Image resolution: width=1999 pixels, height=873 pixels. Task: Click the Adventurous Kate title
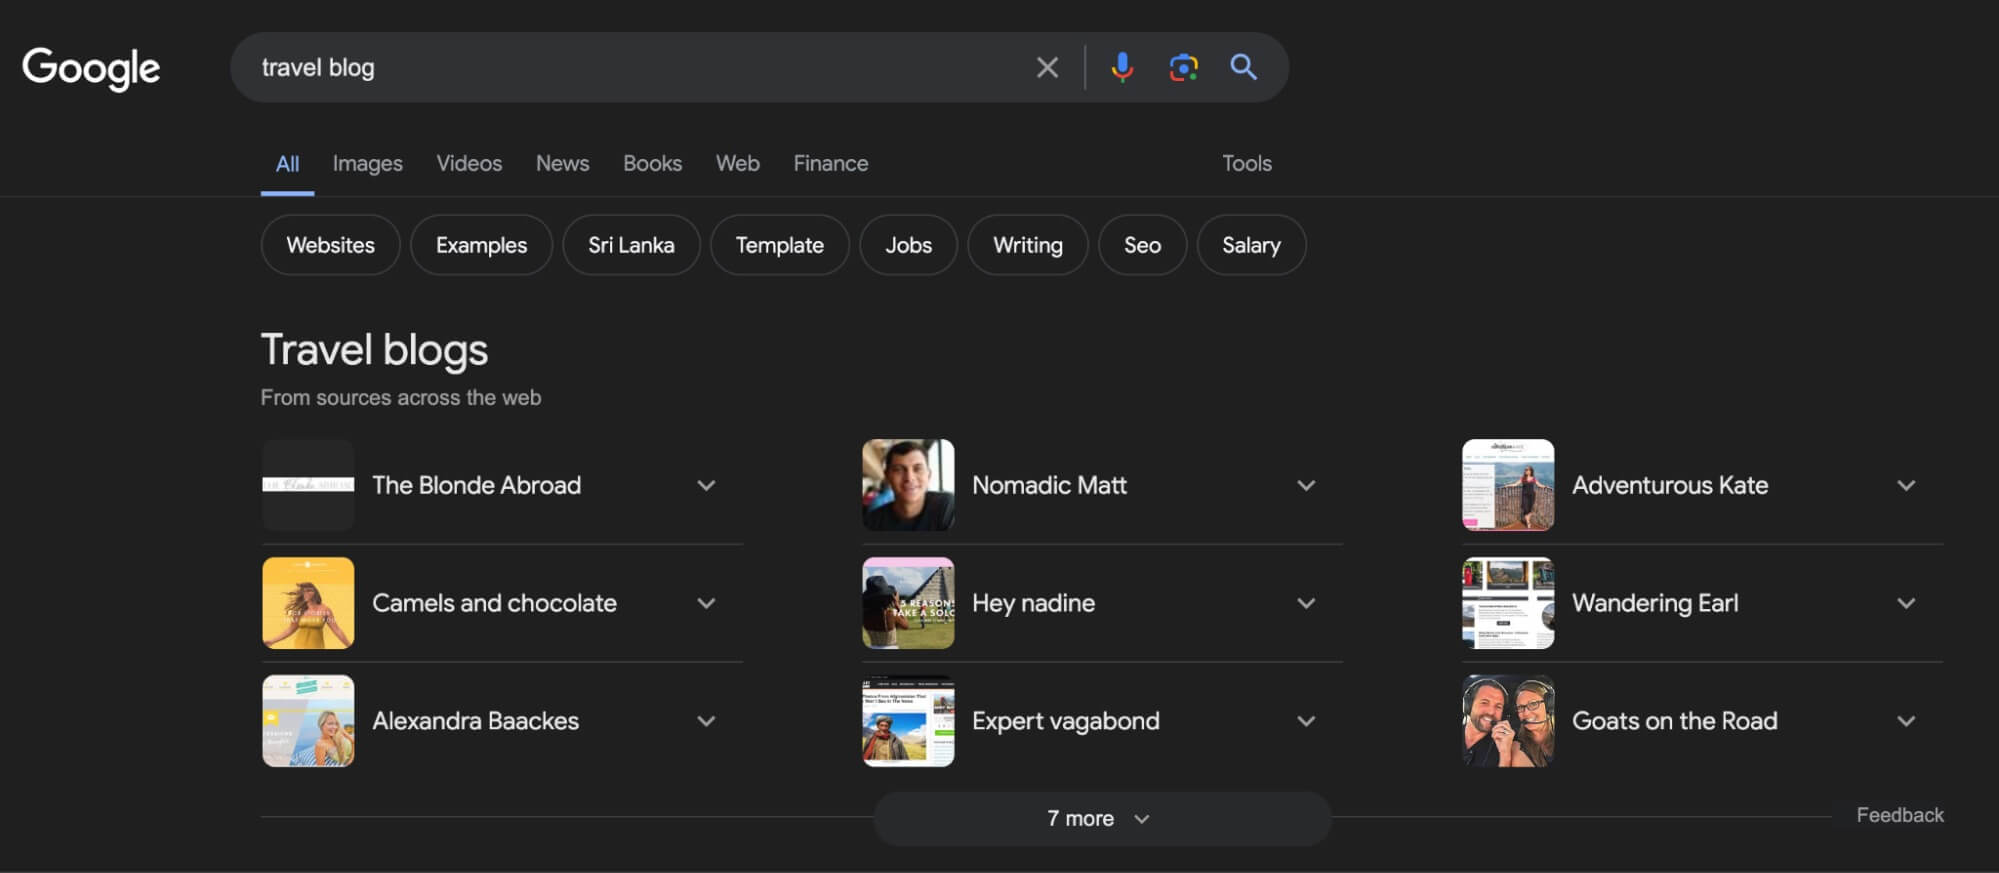click(x=1670, y=485)
